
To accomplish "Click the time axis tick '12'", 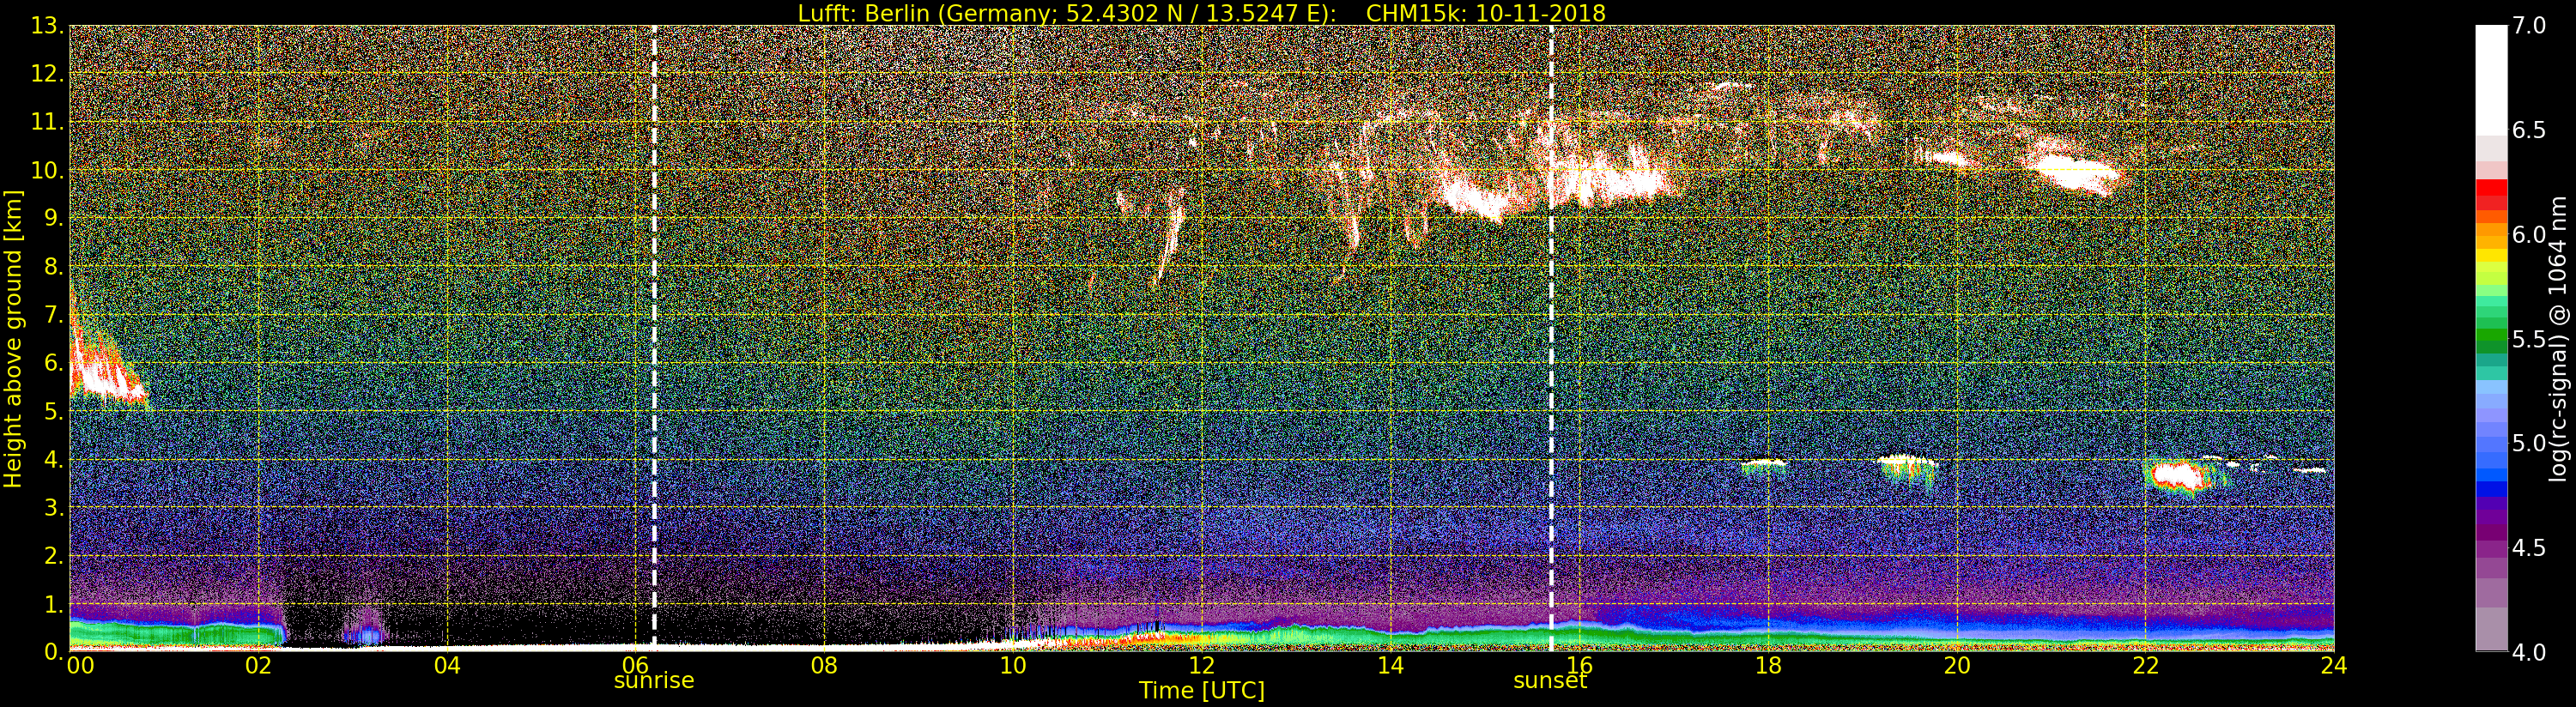I will coord(1201,666).
